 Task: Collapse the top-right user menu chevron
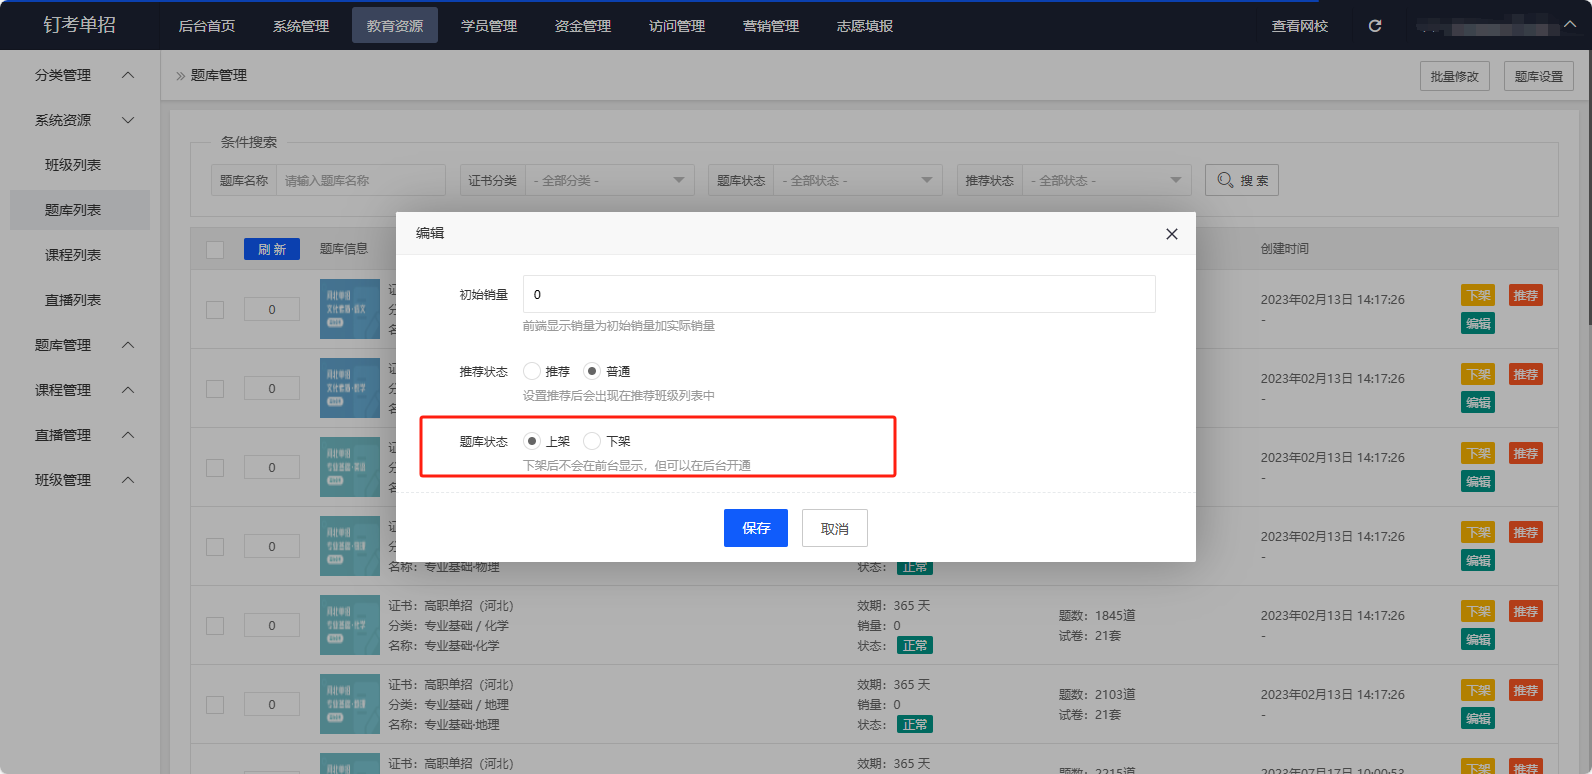(1570, 26)
